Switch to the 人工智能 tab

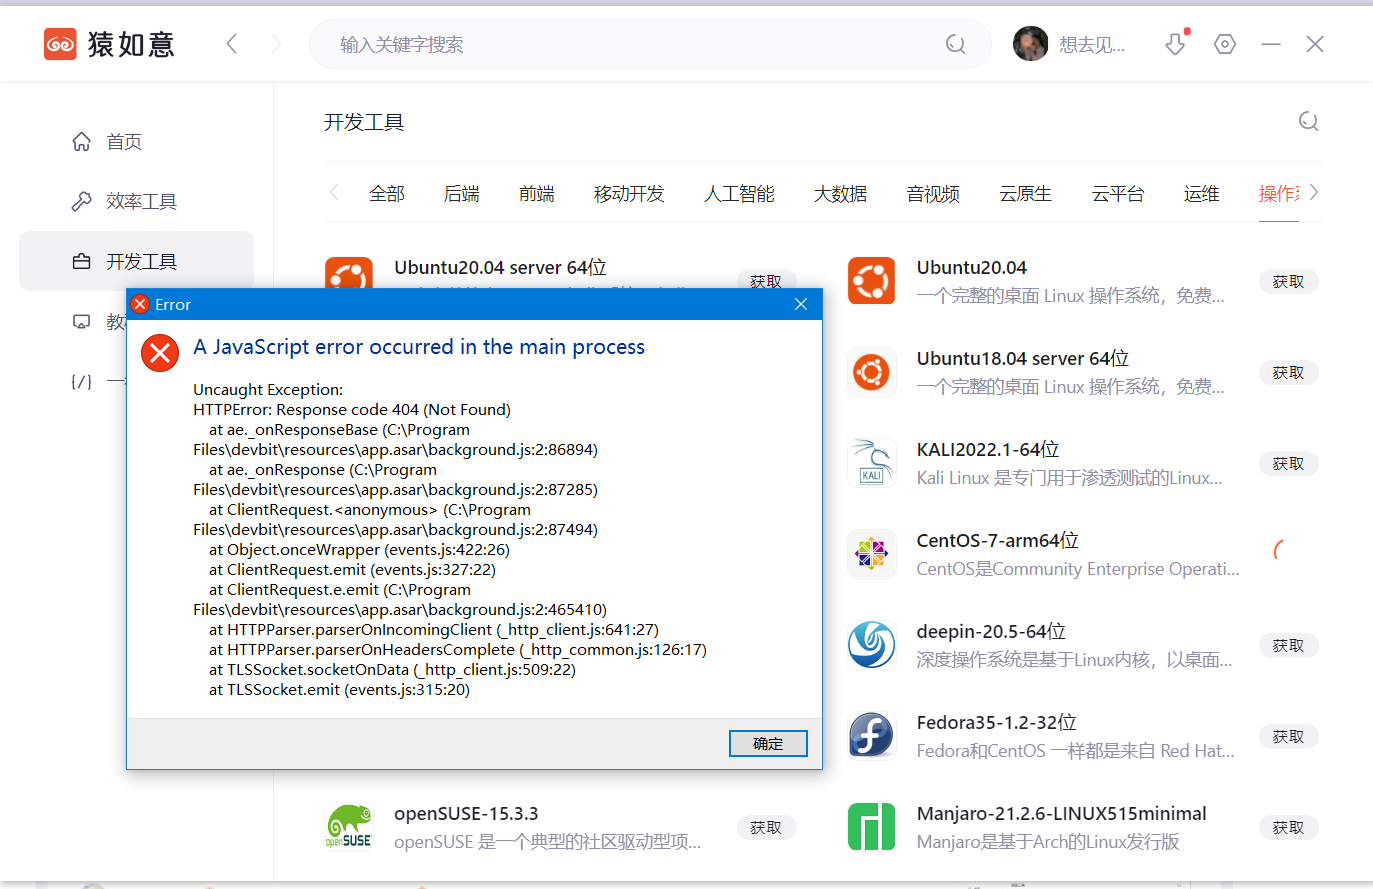point(739,193)
